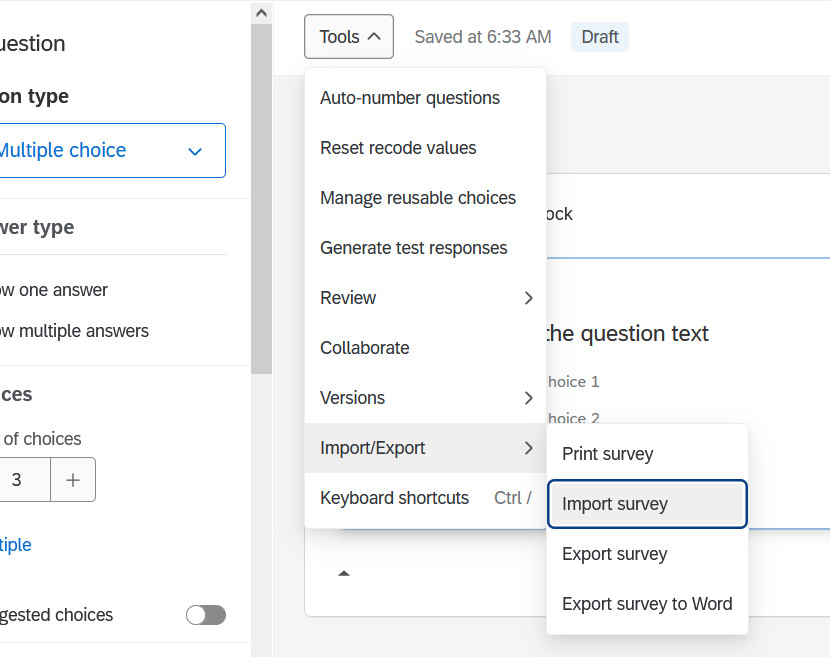Click the collapse block triangle icon
The image size is (830, 657).
click(344, 574)
